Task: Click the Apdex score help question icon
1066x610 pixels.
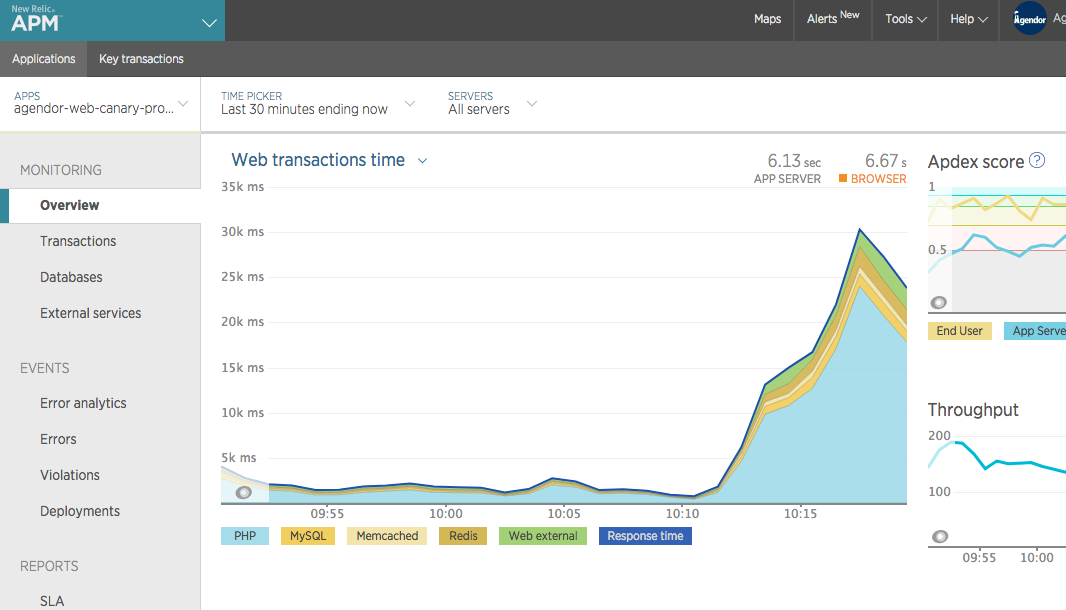Action: (1037, 160)
